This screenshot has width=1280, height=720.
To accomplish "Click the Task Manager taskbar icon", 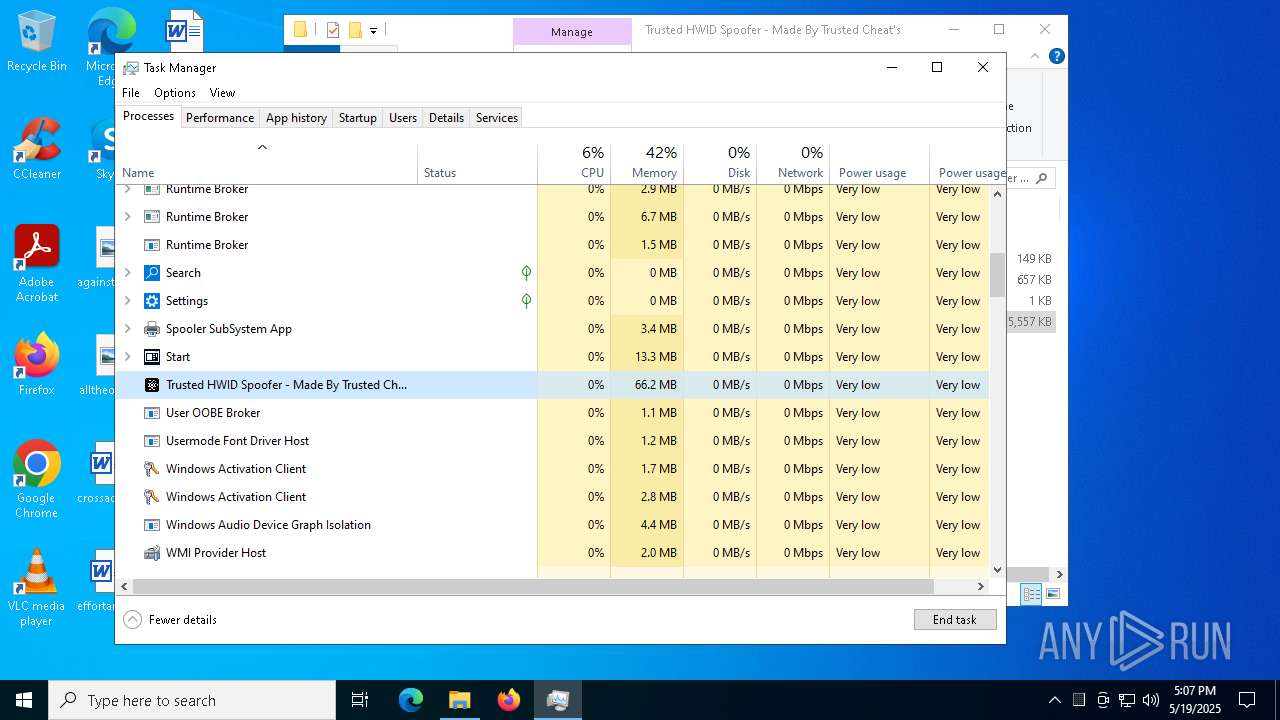I will click(558, 700).
